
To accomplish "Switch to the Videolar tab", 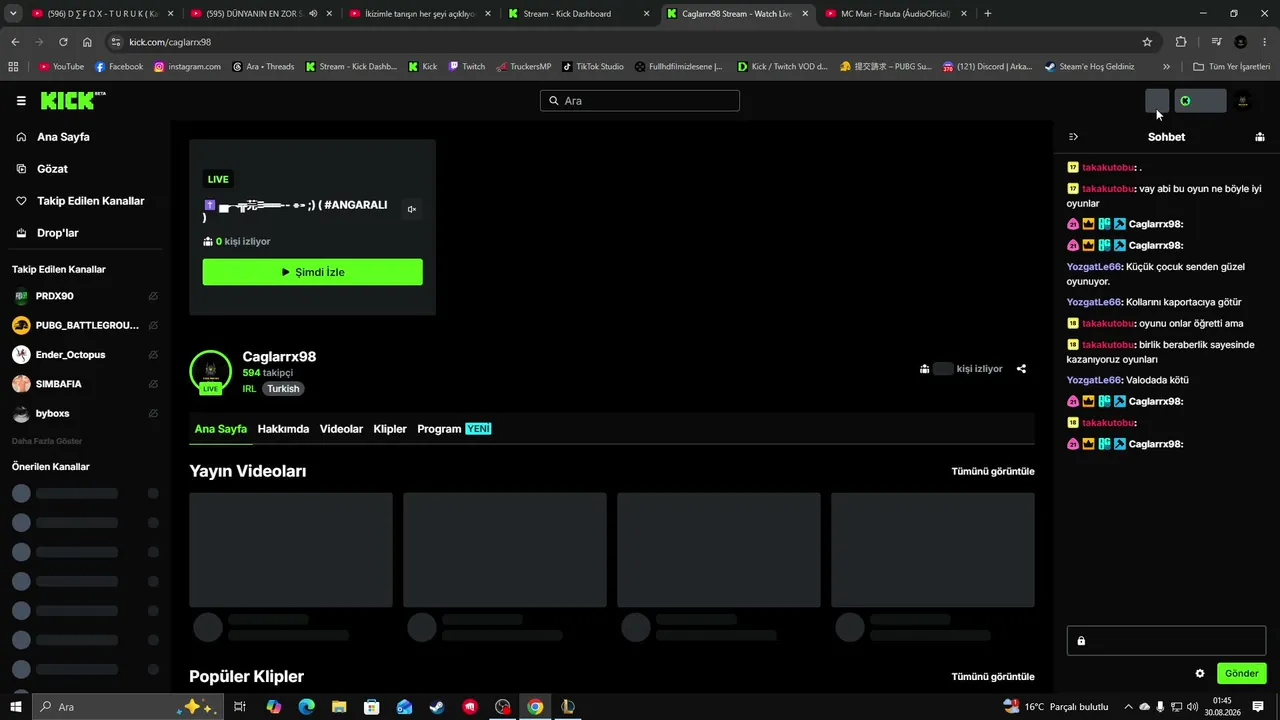I will (x=341, y=429).
